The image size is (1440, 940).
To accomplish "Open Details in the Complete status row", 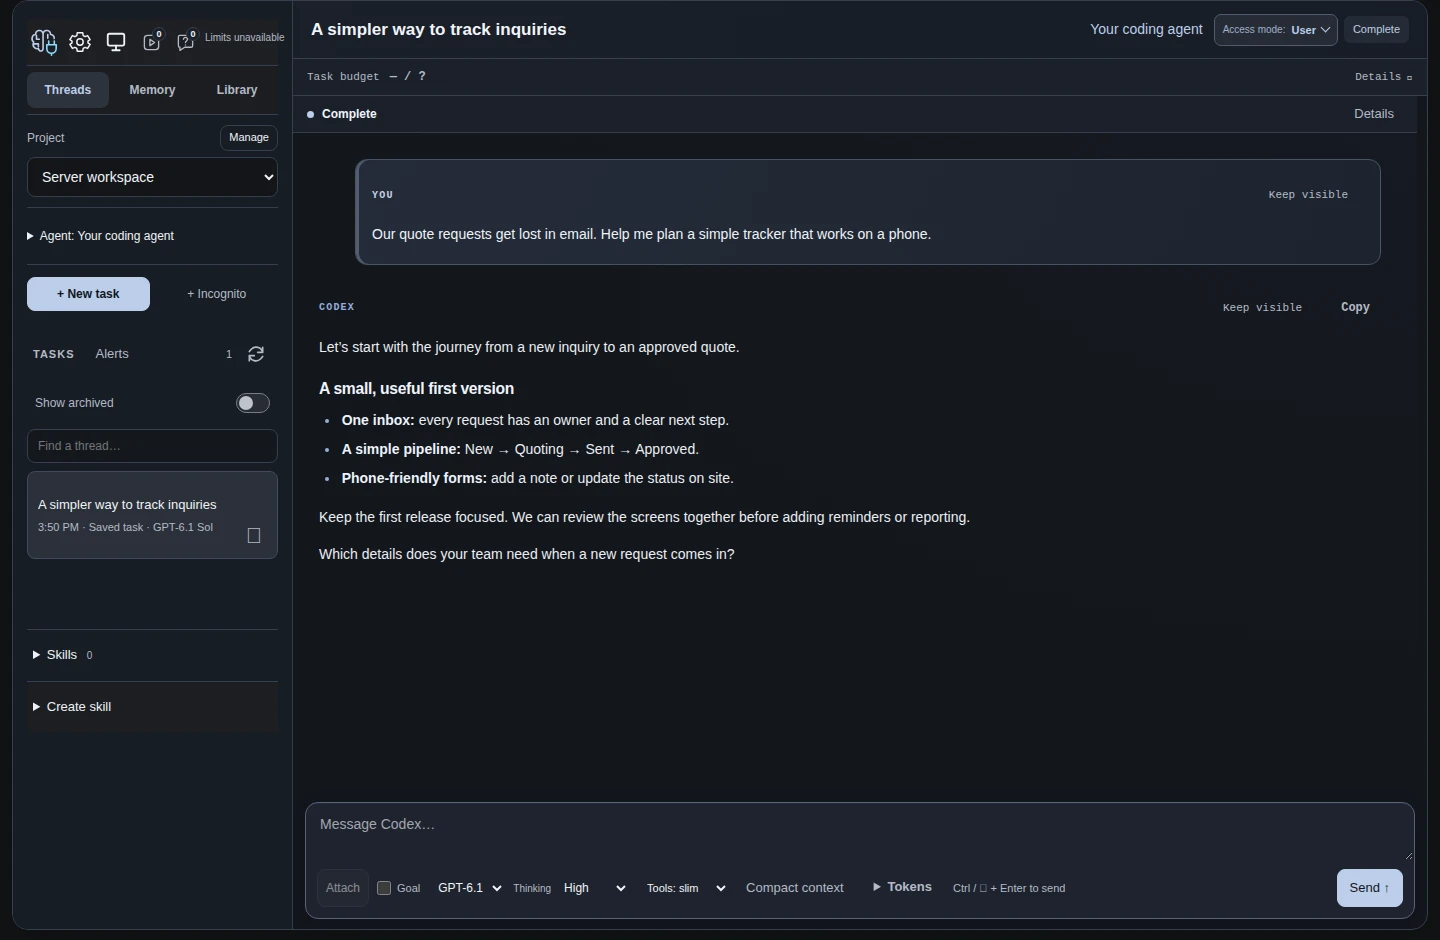I will click(x=1374, y=114).
